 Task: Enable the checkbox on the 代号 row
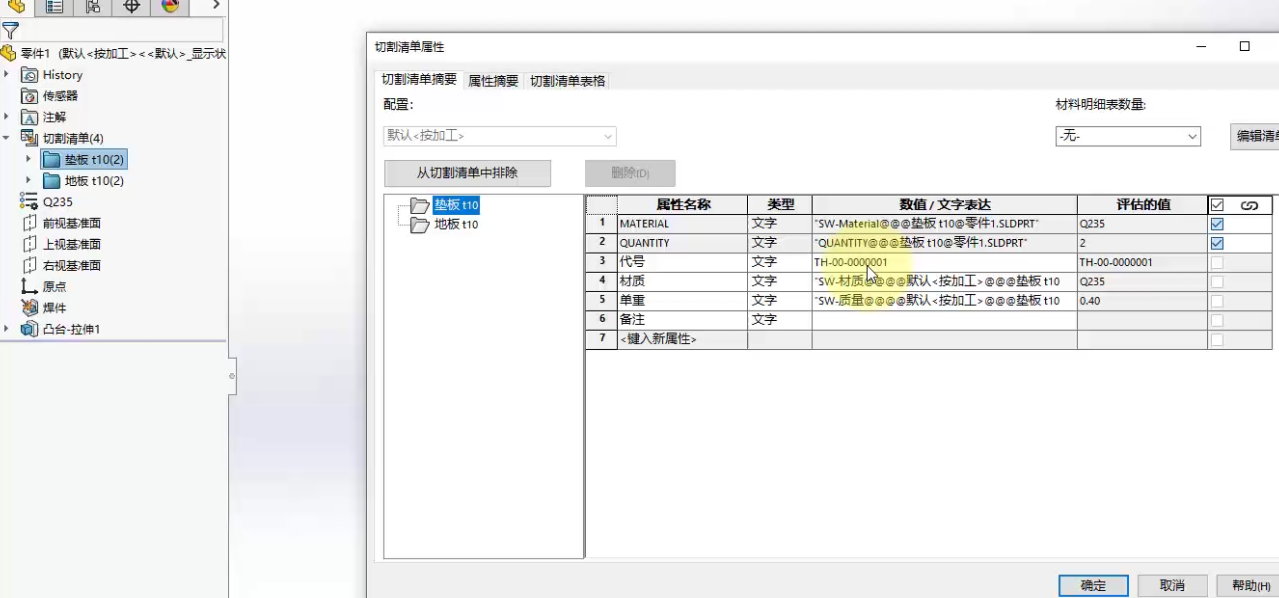pos(1216,262)
